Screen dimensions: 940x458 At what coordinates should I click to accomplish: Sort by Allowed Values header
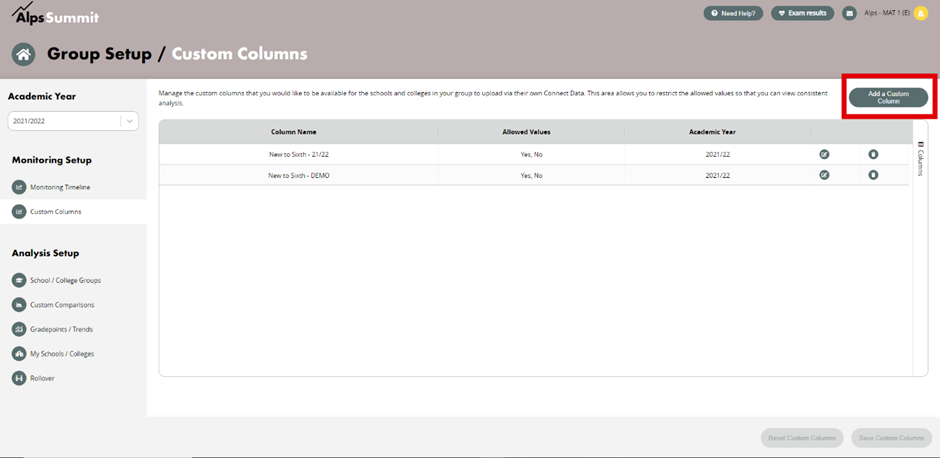point(526,132)
